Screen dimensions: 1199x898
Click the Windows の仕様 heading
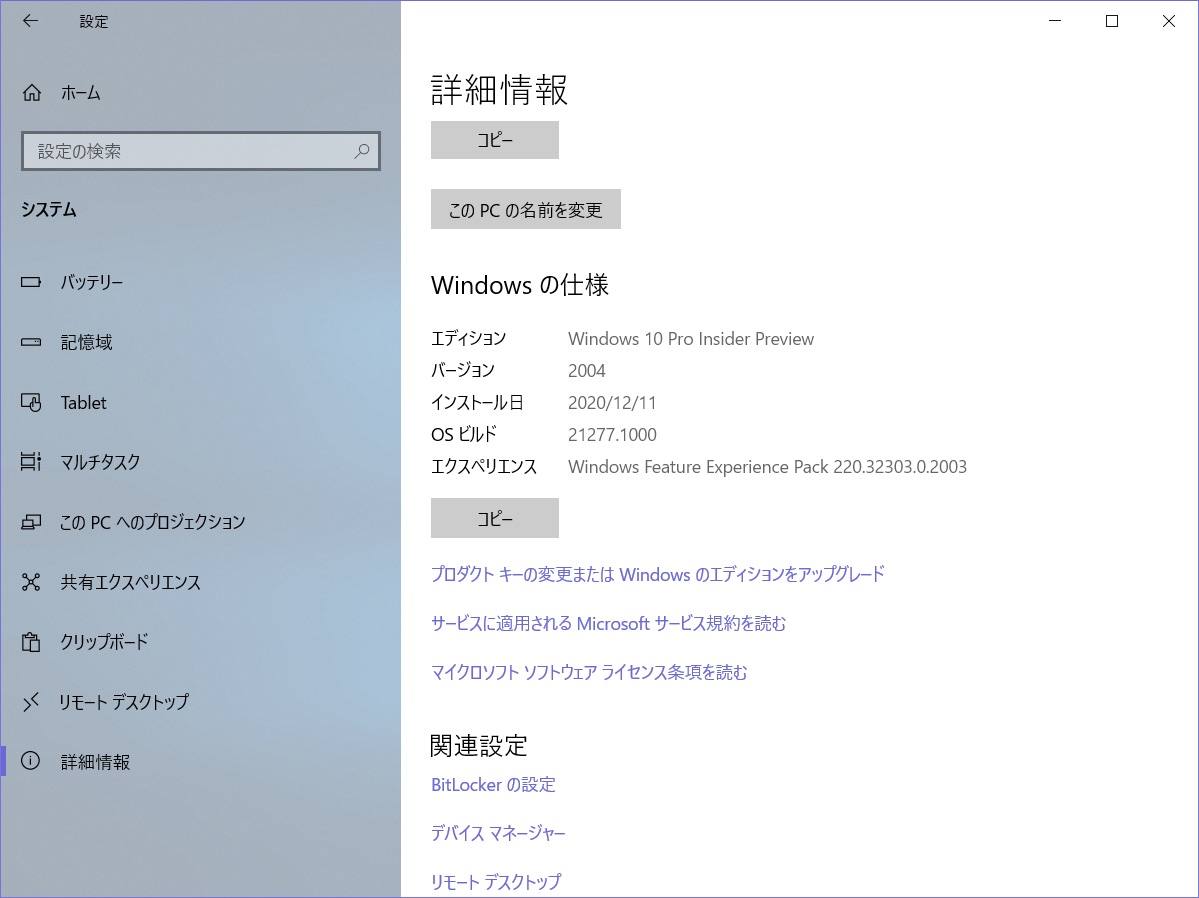(x=520, y=285)
